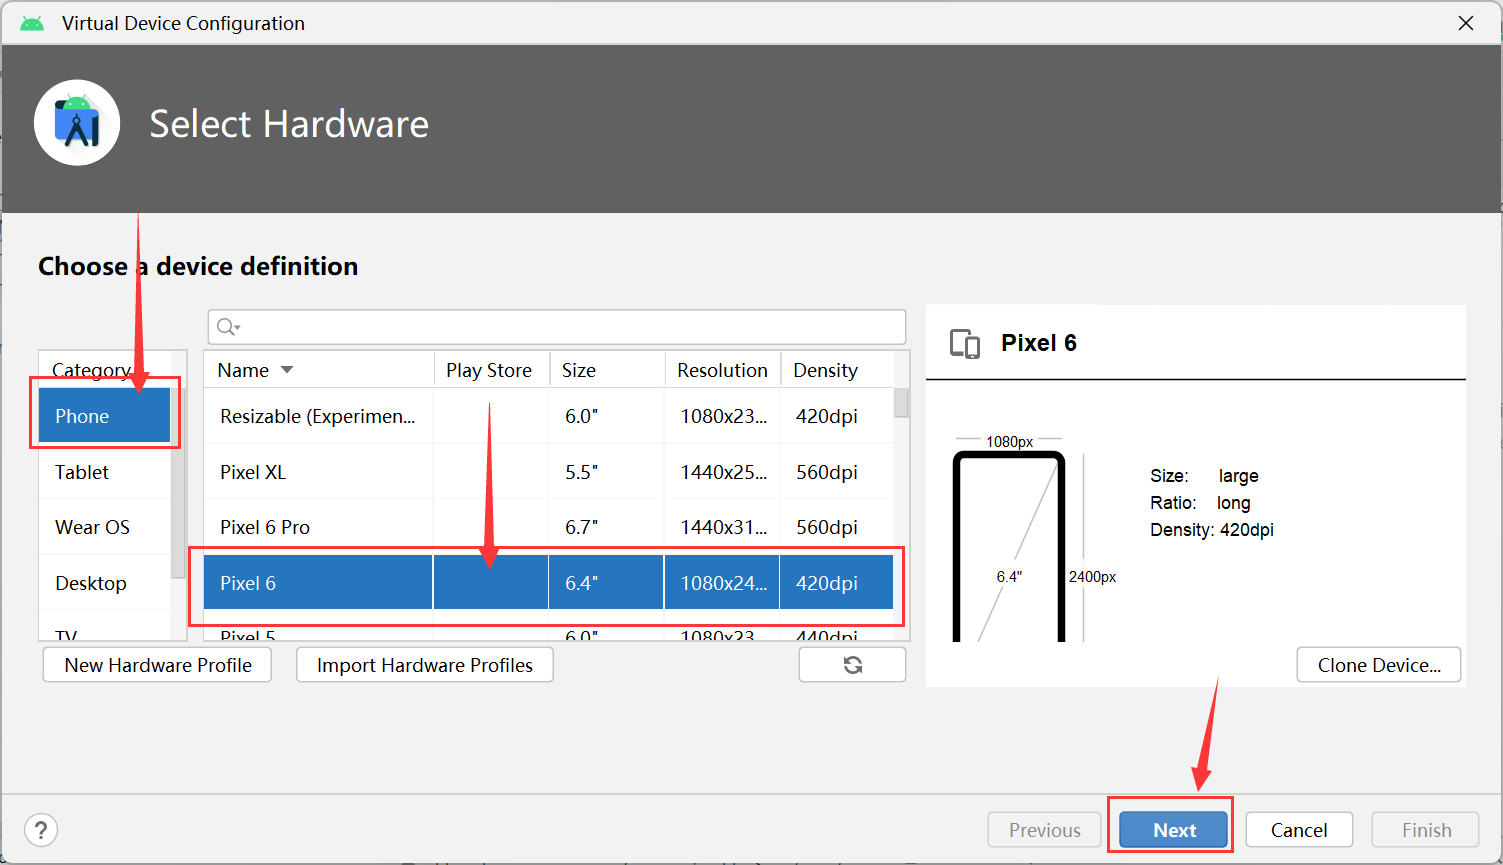Click the 5.5" size cell
Image resolution: width=1503 pixels, height=865 pixels.
pyautogui.click(x=606, y=472)
